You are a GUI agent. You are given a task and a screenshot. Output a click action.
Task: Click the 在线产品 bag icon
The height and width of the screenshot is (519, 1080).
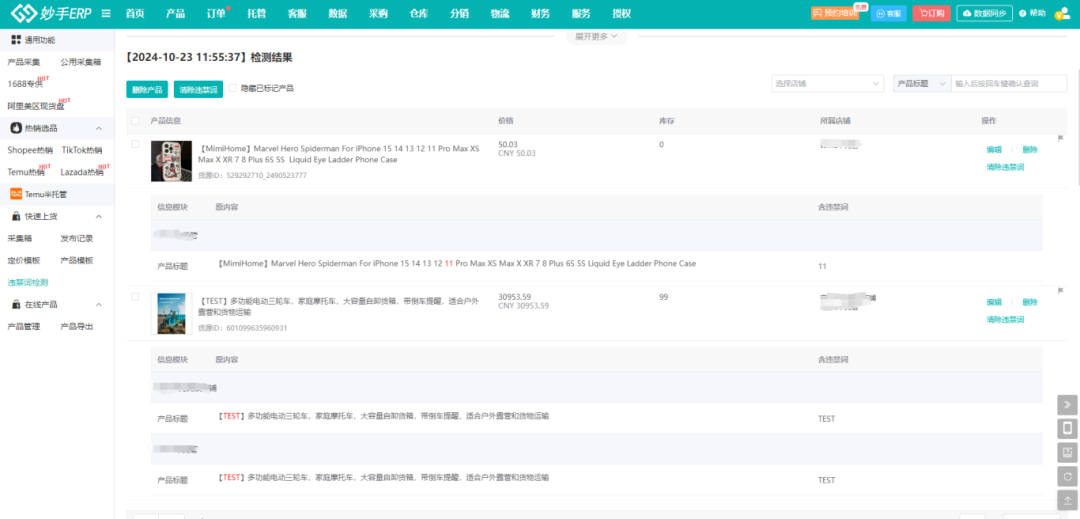coord(16,304)
